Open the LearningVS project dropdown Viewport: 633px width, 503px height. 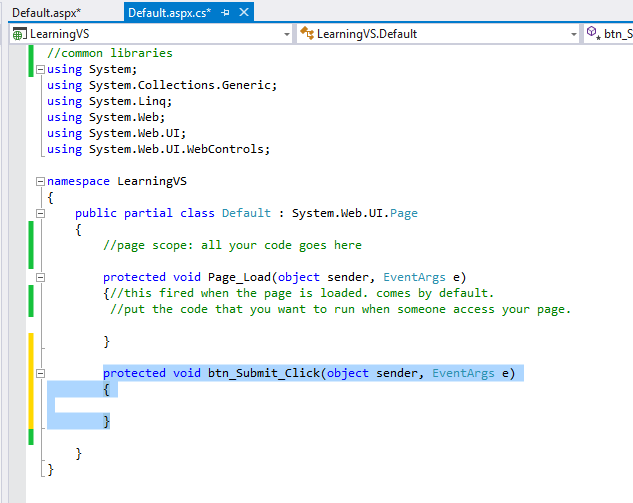click(286, 34)
